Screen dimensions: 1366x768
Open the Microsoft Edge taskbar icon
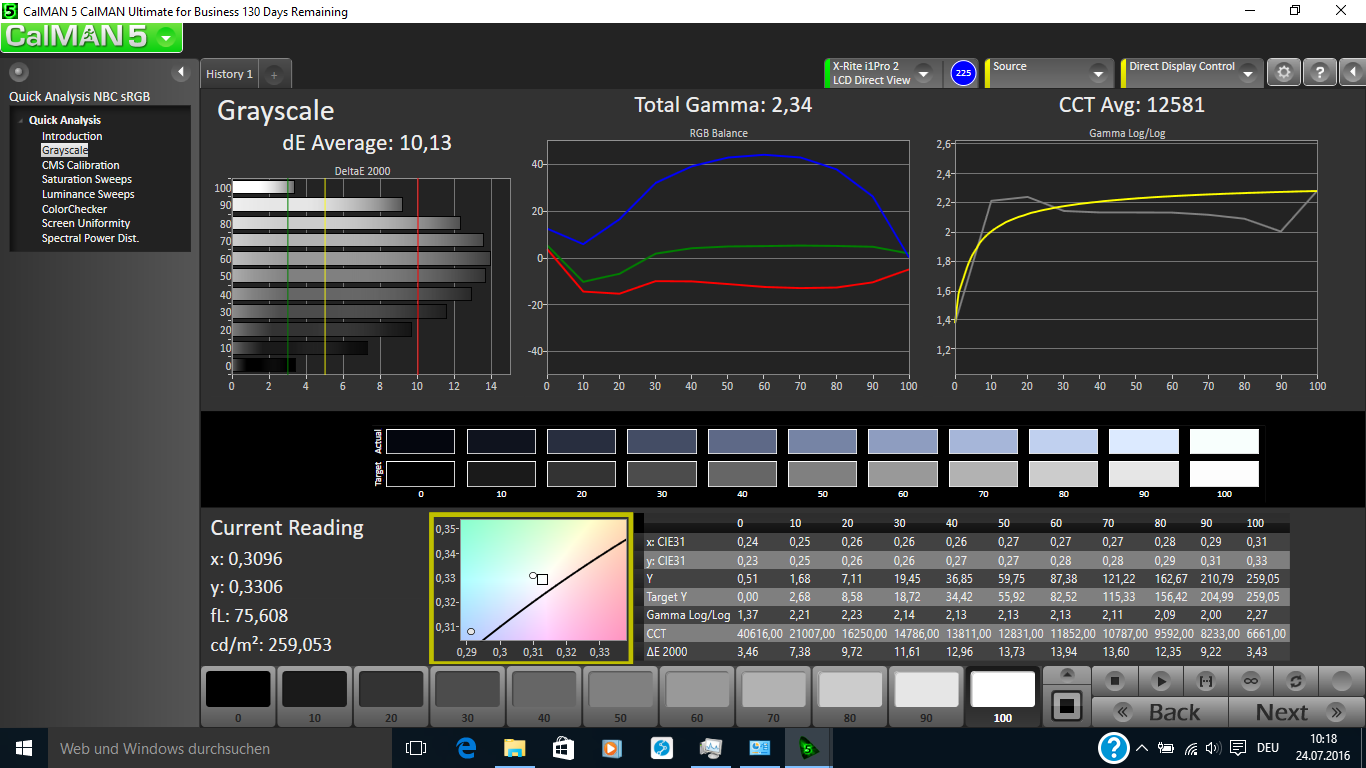[466, 748]
